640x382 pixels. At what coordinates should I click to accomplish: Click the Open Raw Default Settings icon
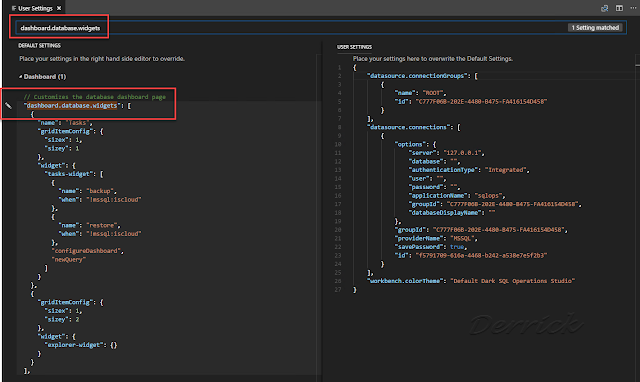point(604,8)
